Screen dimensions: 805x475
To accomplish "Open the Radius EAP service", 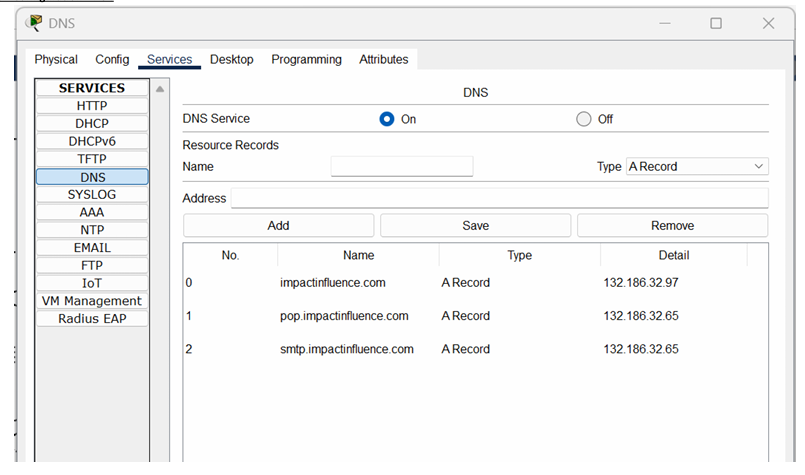I will (x=92, y=319).
